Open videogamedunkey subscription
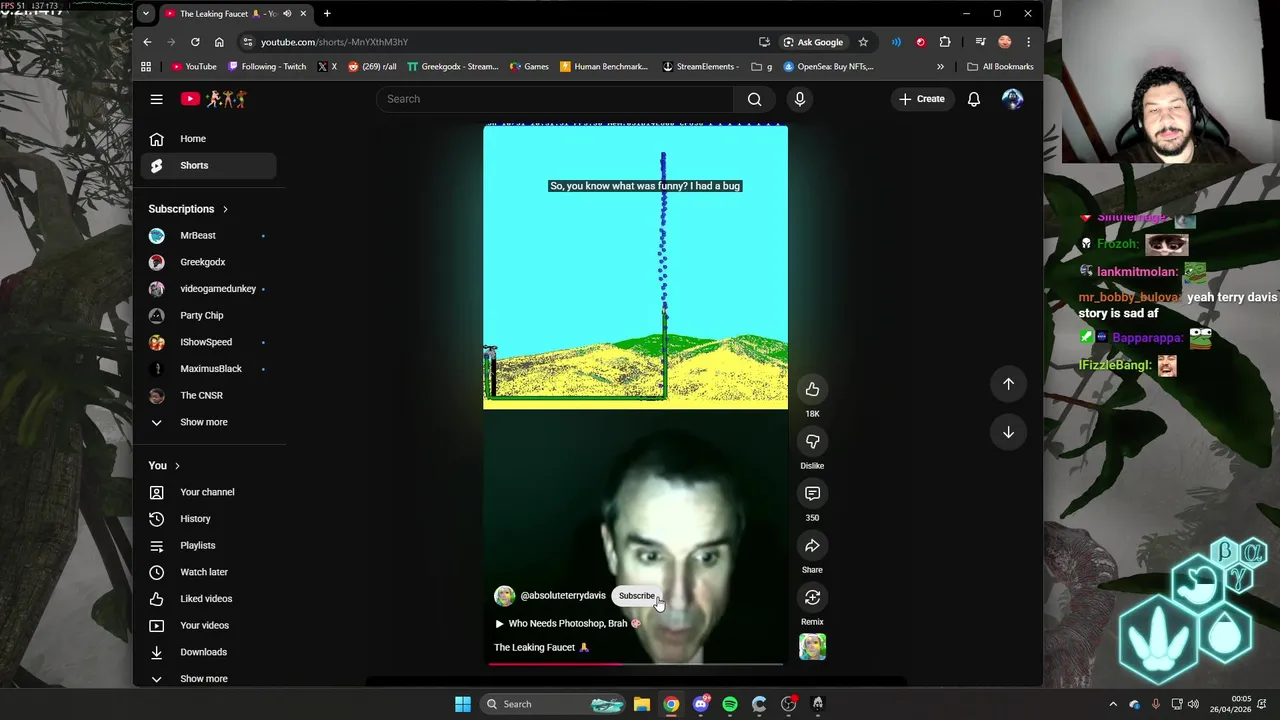Screen dimensions: 1280x720 (x=207, y=289)
